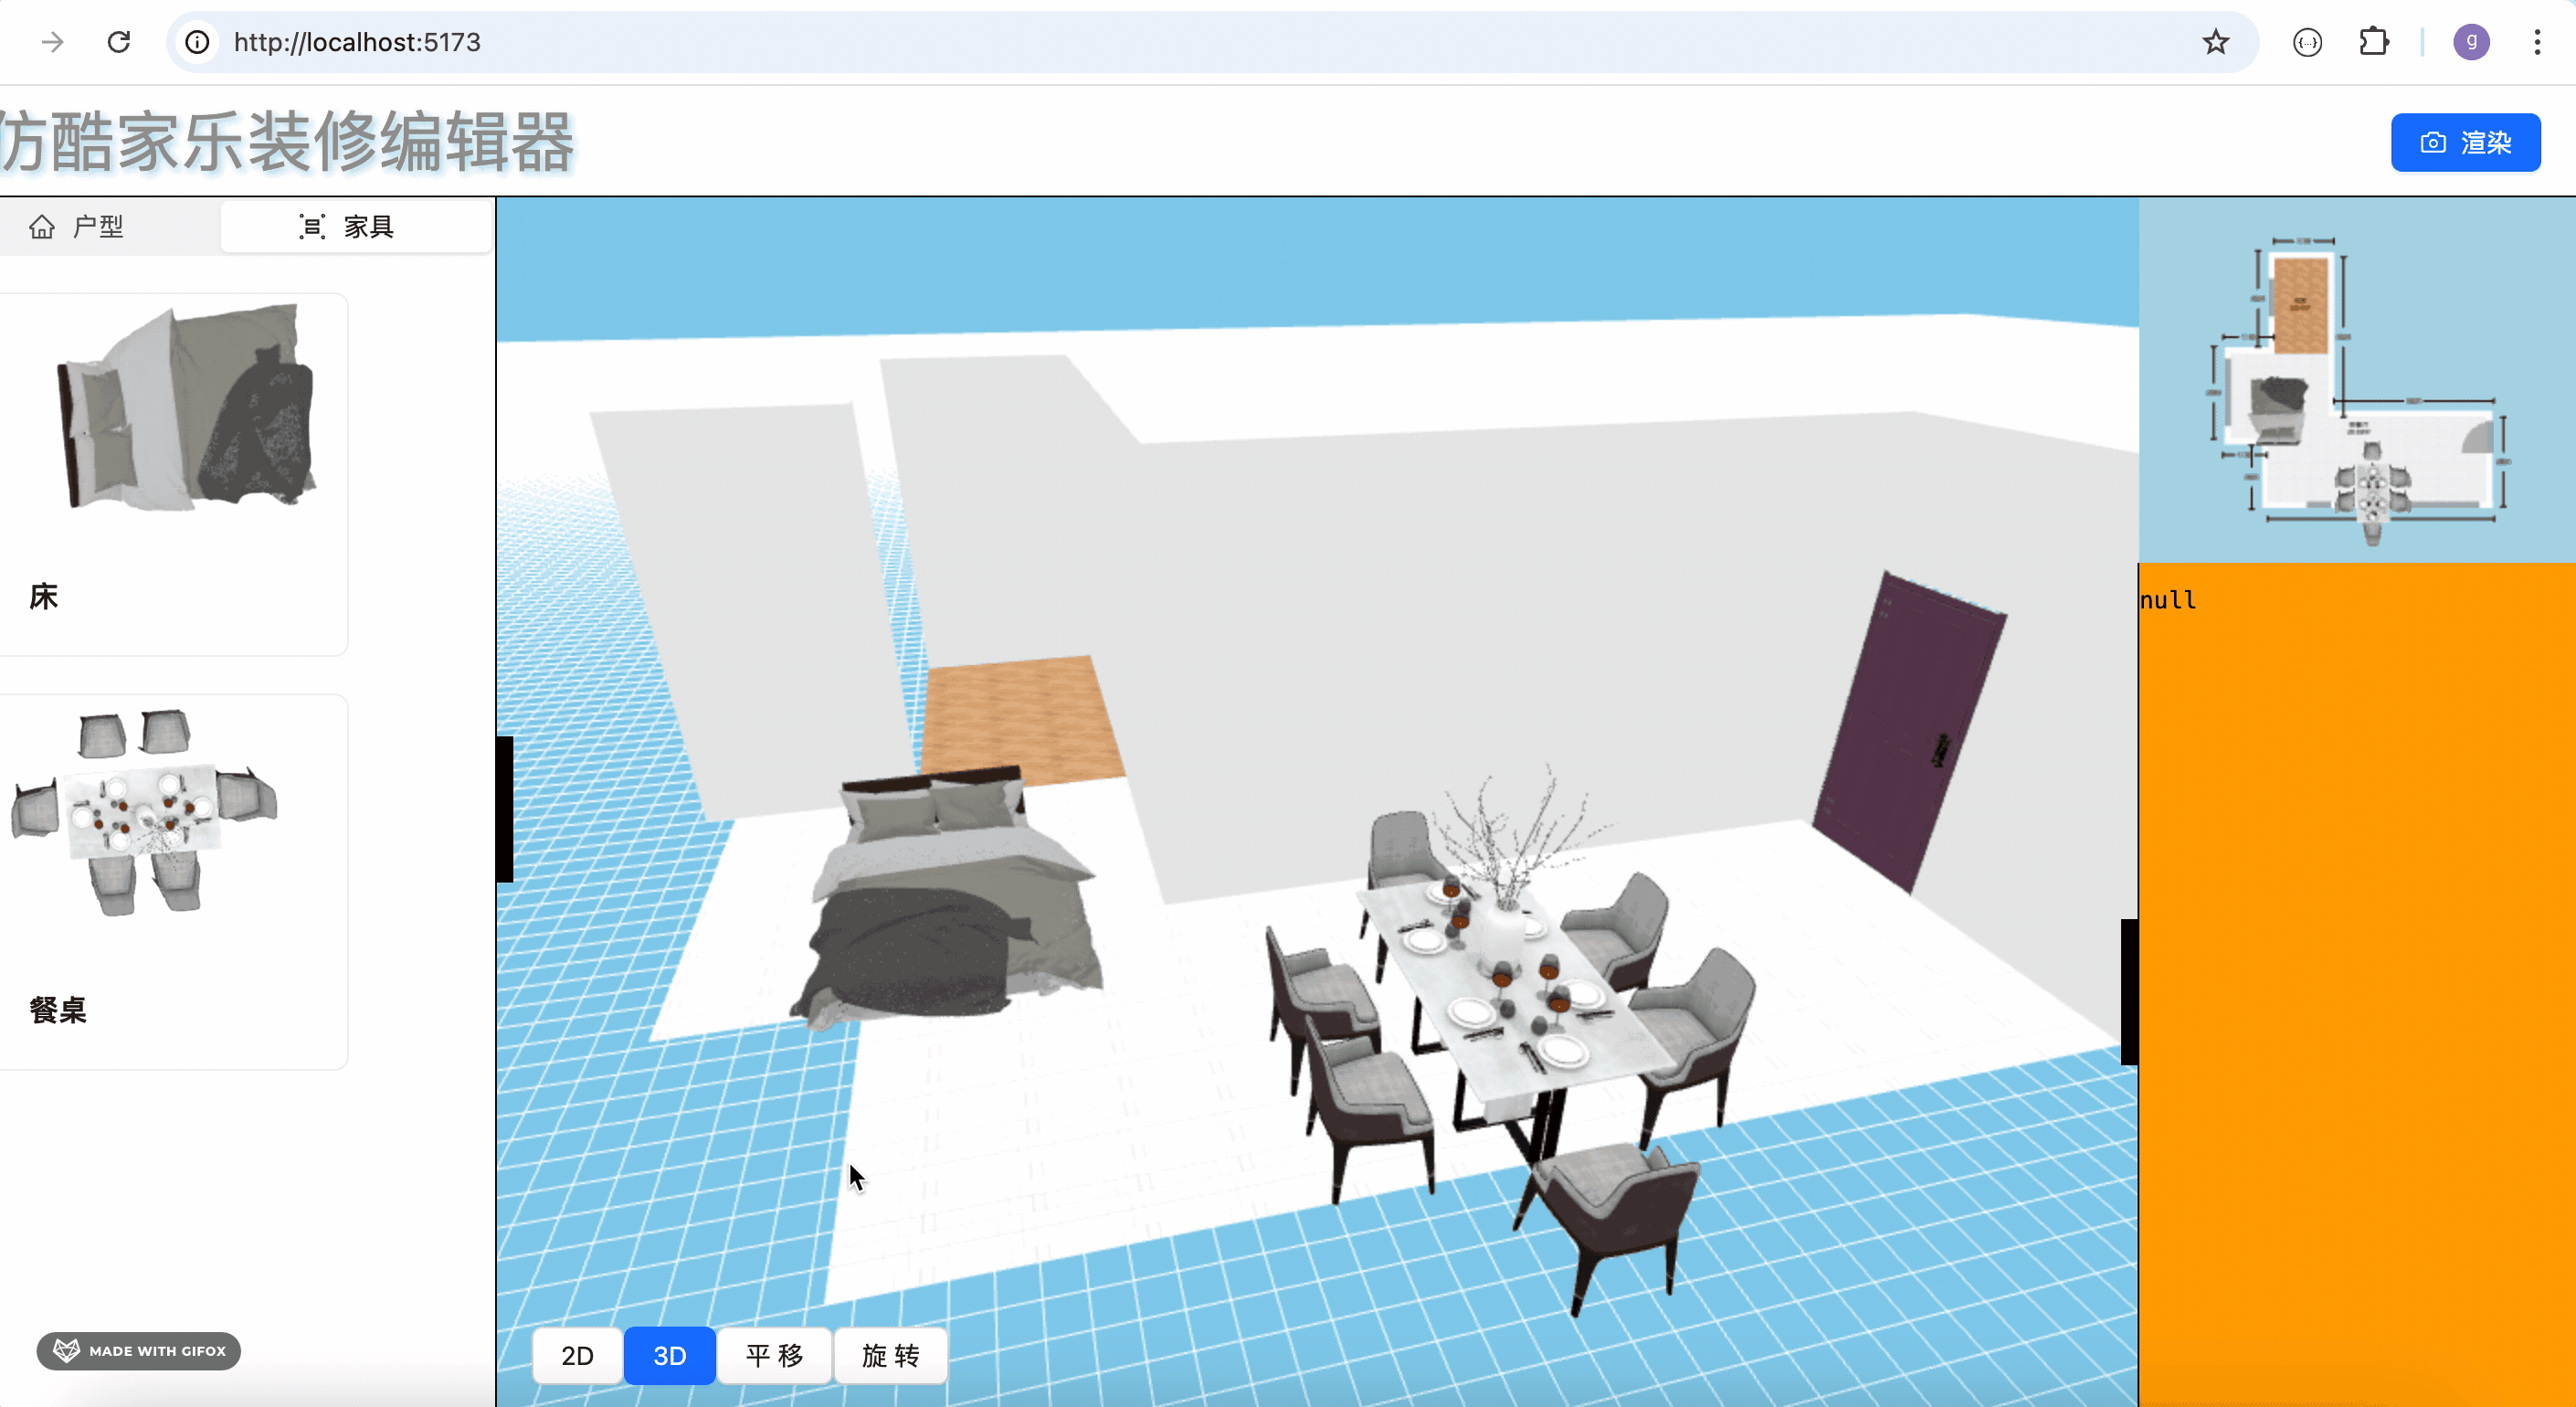Click the floor plan minimap
The image size is (2576, 1407).
[2356, 380]
